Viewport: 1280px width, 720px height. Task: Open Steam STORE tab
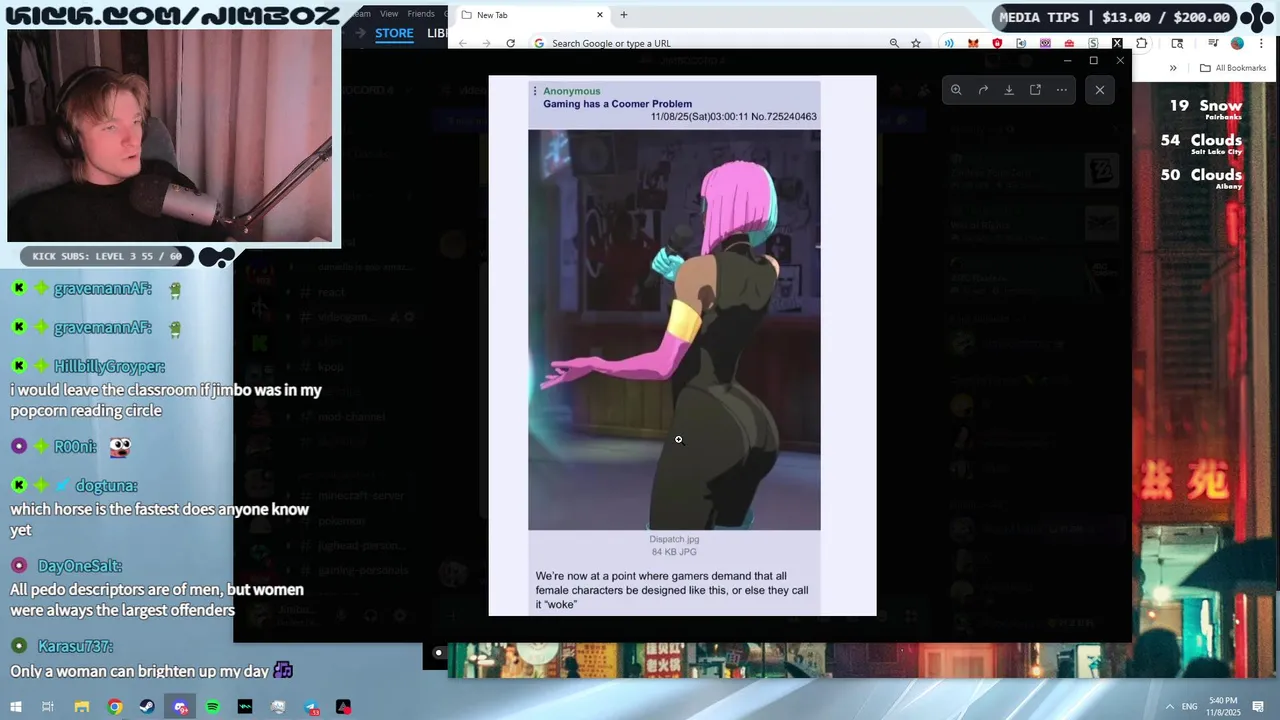click(394, 33)
